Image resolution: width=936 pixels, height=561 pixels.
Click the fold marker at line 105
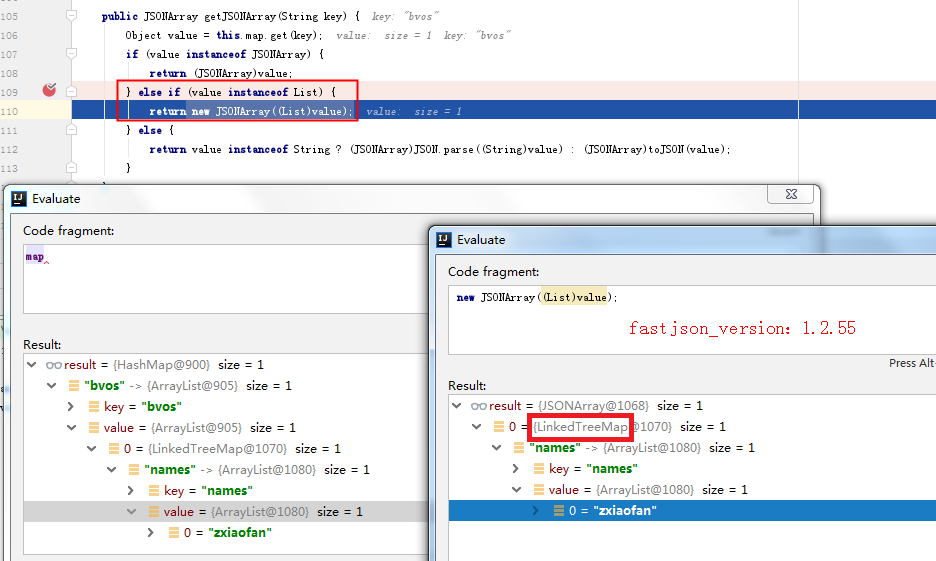pyautogui.click(x=71, y=16)
